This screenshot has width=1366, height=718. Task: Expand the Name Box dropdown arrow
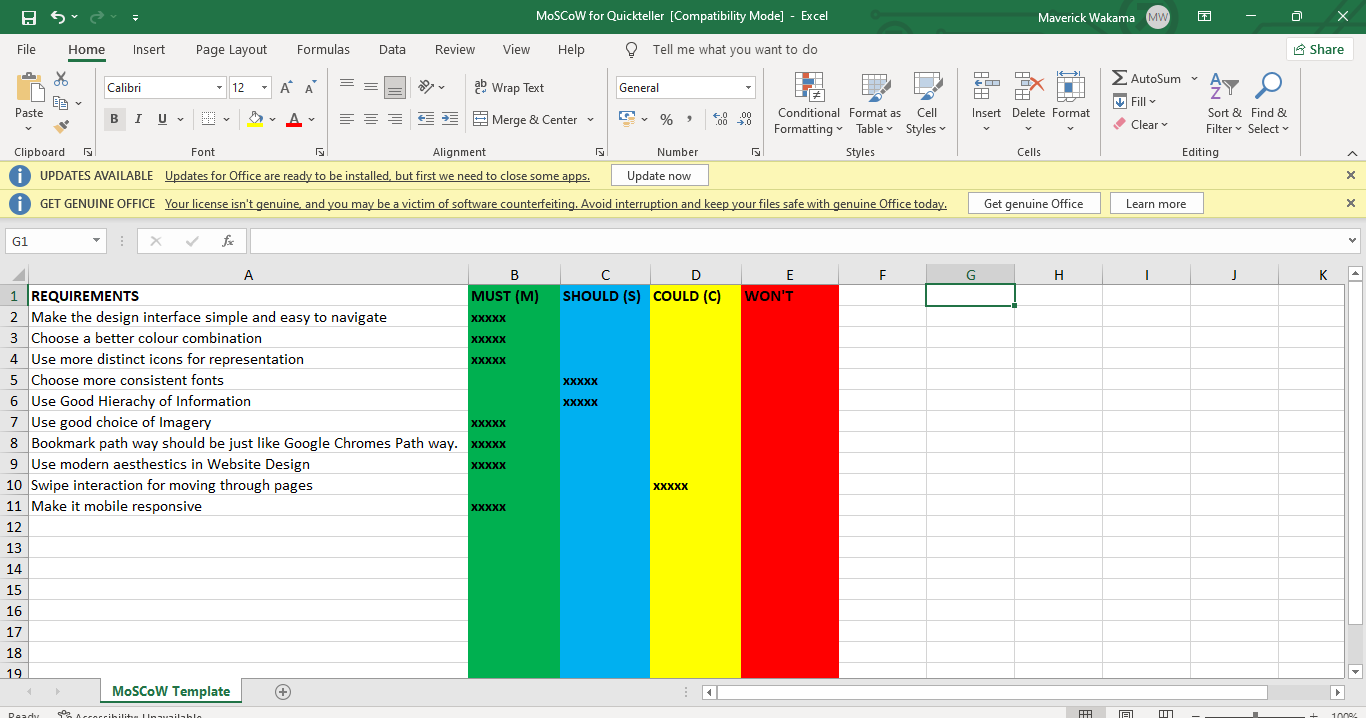pos(96,241)
